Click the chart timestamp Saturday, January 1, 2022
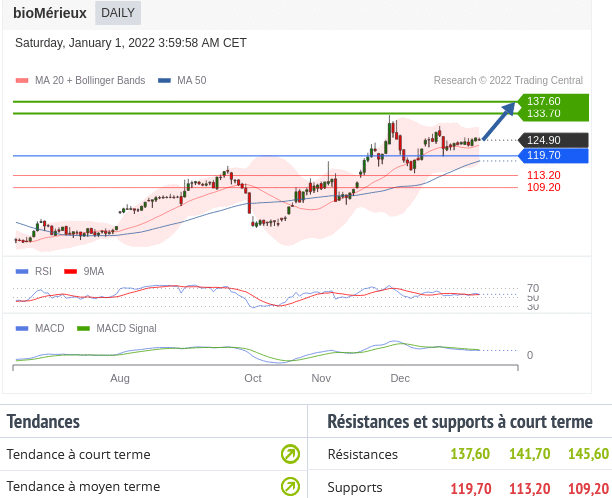This screenshot has height=498, width=612. [x=131, y=43]
